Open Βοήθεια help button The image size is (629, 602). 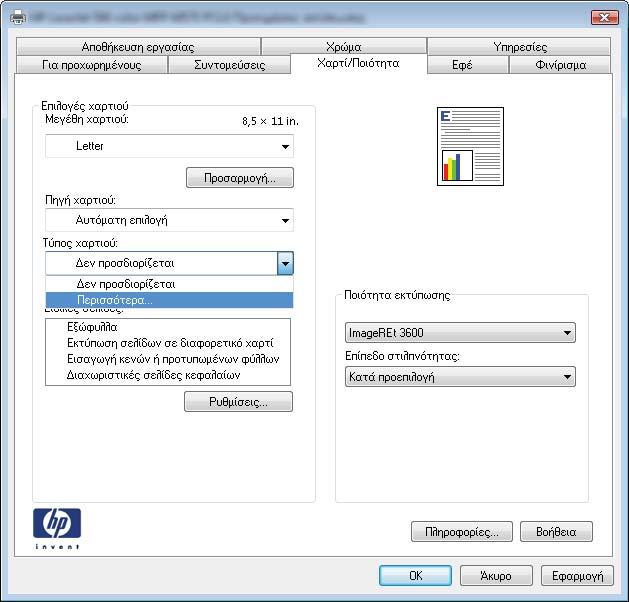pos(556,532)
